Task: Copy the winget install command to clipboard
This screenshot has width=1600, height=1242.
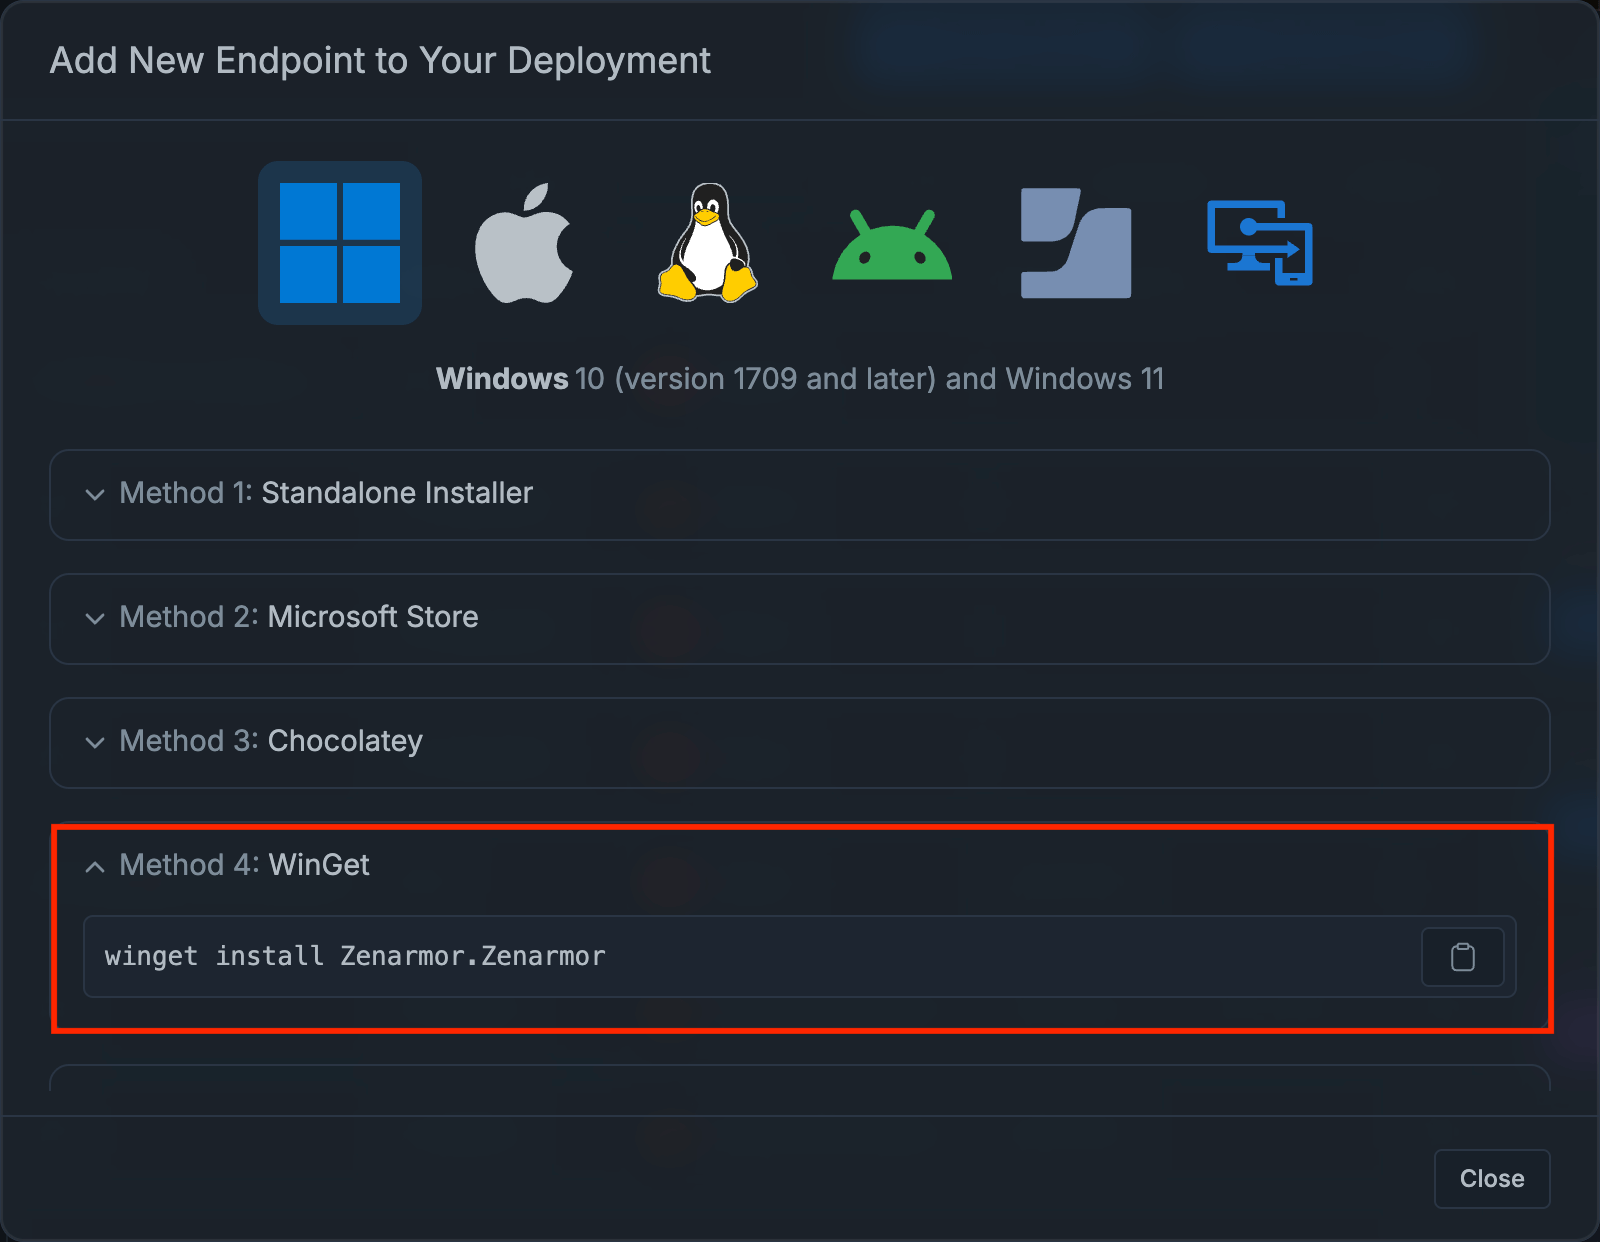Action: pos(1462,956)
